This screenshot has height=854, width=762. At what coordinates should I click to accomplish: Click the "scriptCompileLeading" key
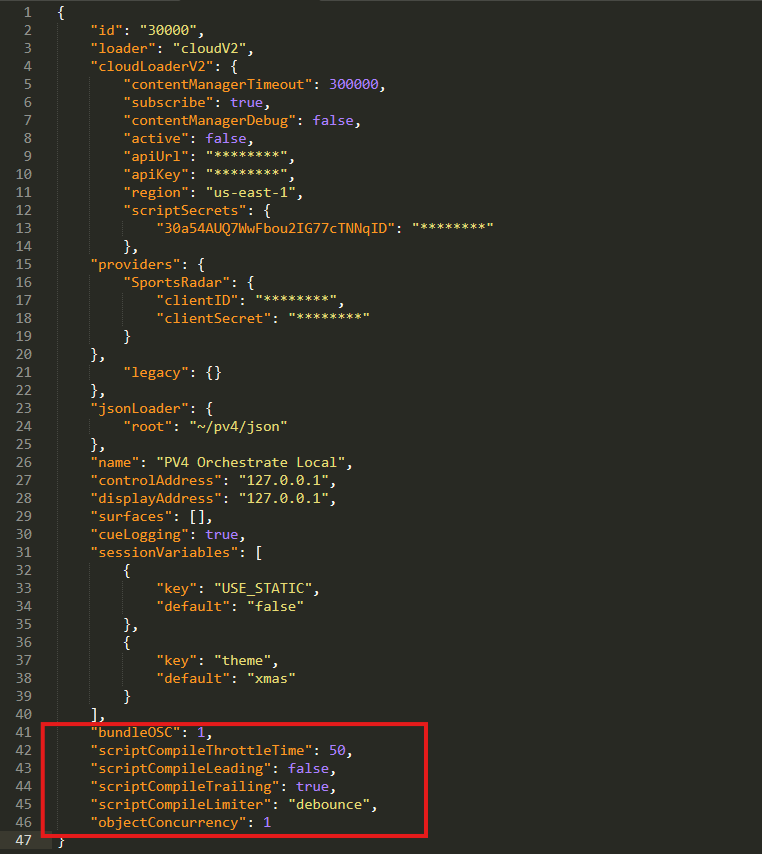181,768
